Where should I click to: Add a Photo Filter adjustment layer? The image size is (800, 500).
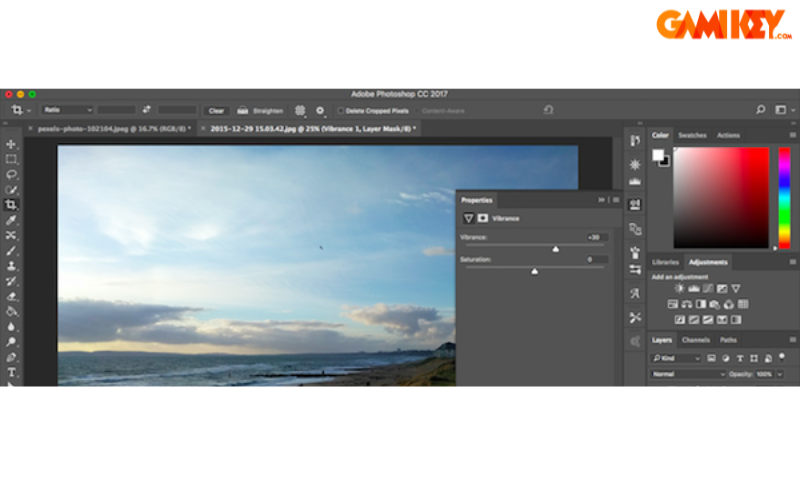click(715, 305)
